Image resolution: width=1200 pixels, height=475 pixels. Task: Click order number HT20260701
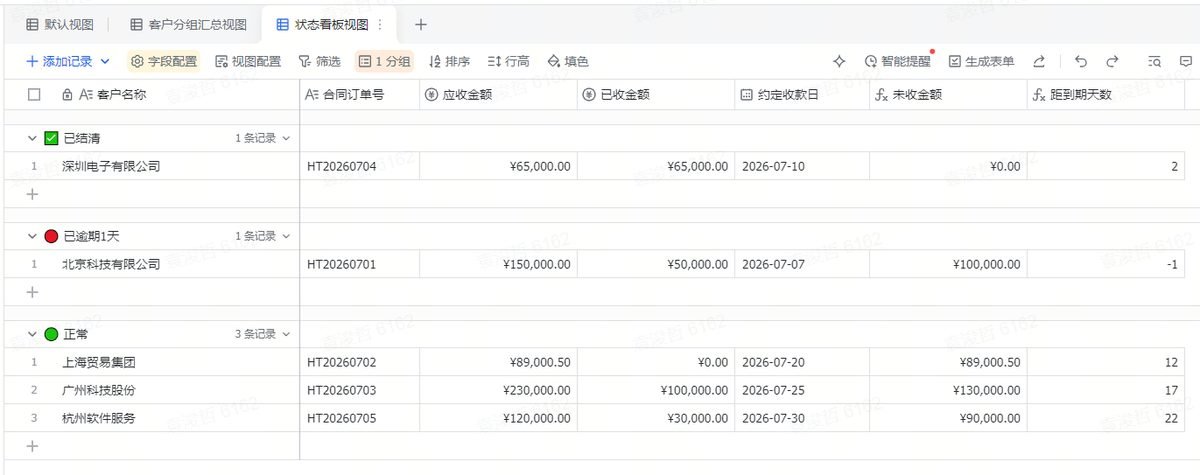coord(360,264)
